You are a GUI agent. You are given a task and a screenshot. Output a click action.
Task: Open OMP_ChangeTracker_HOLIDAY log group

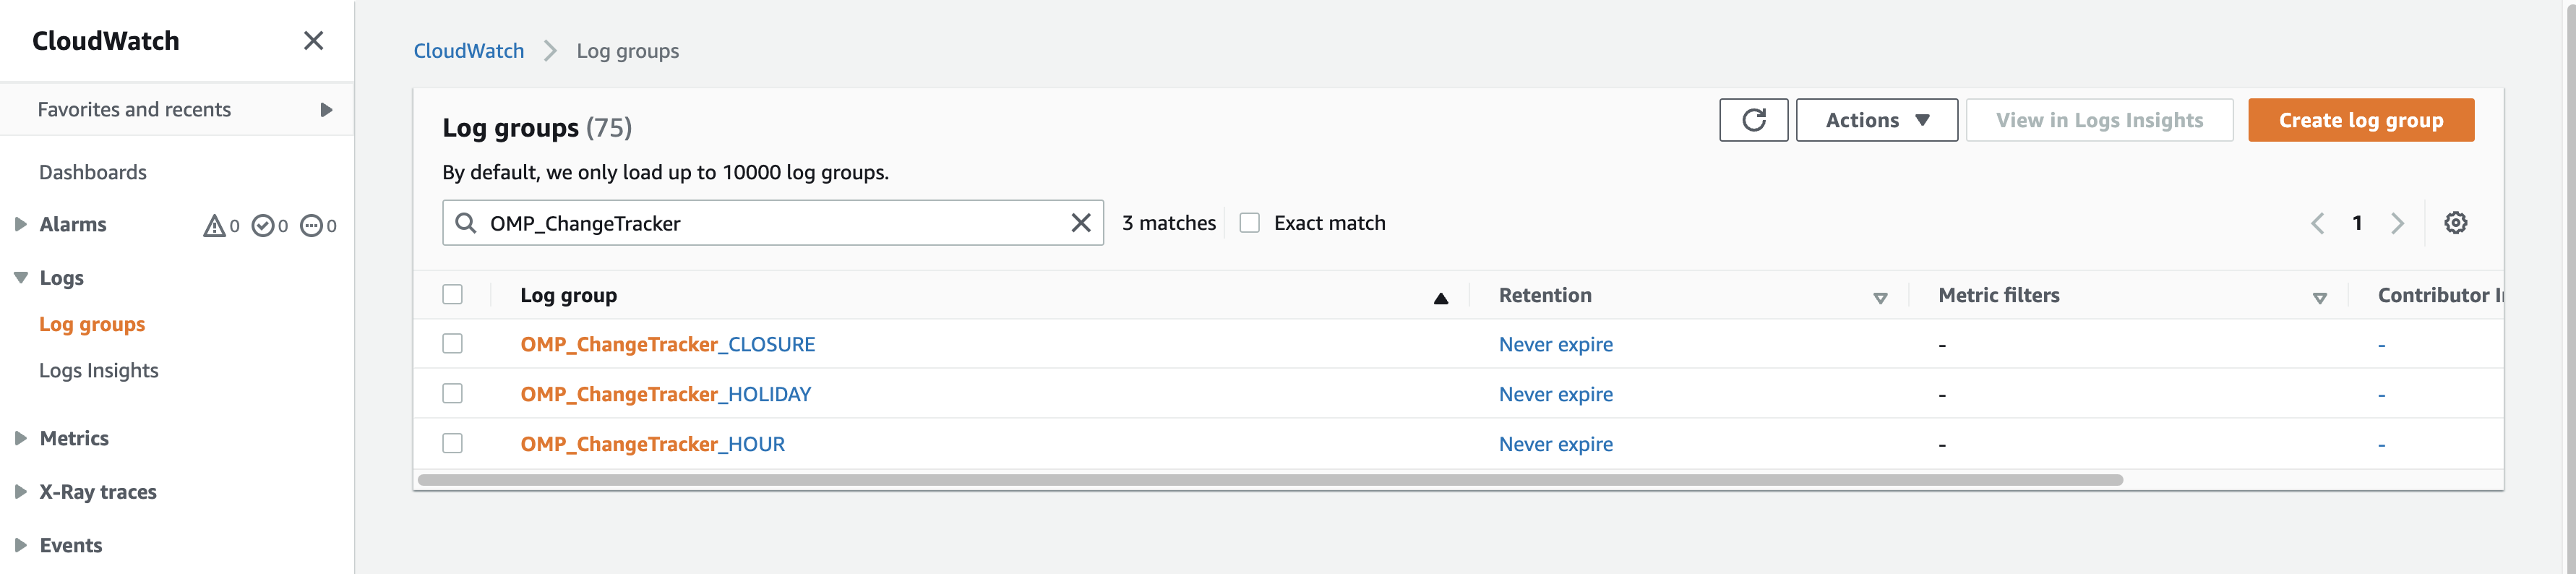(665, 394)
